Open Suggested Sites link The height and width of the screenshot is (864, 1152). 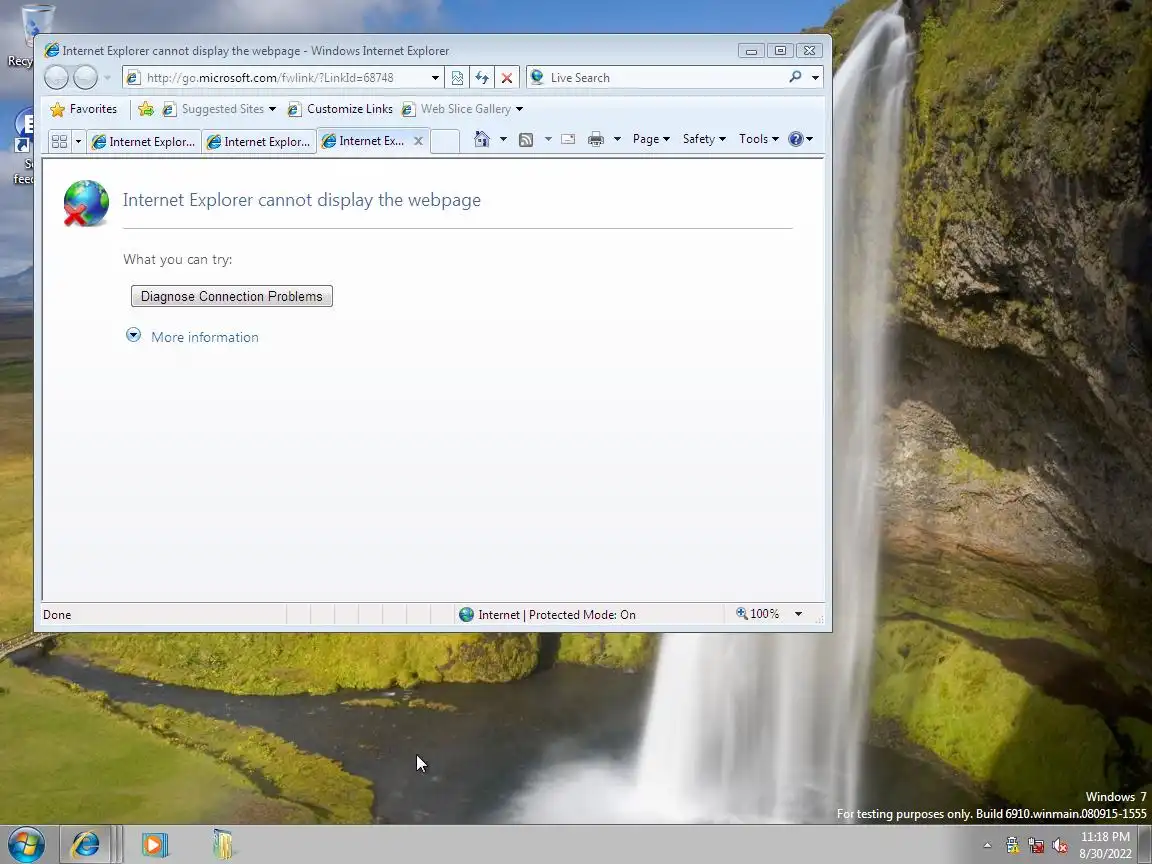point(219,109)
